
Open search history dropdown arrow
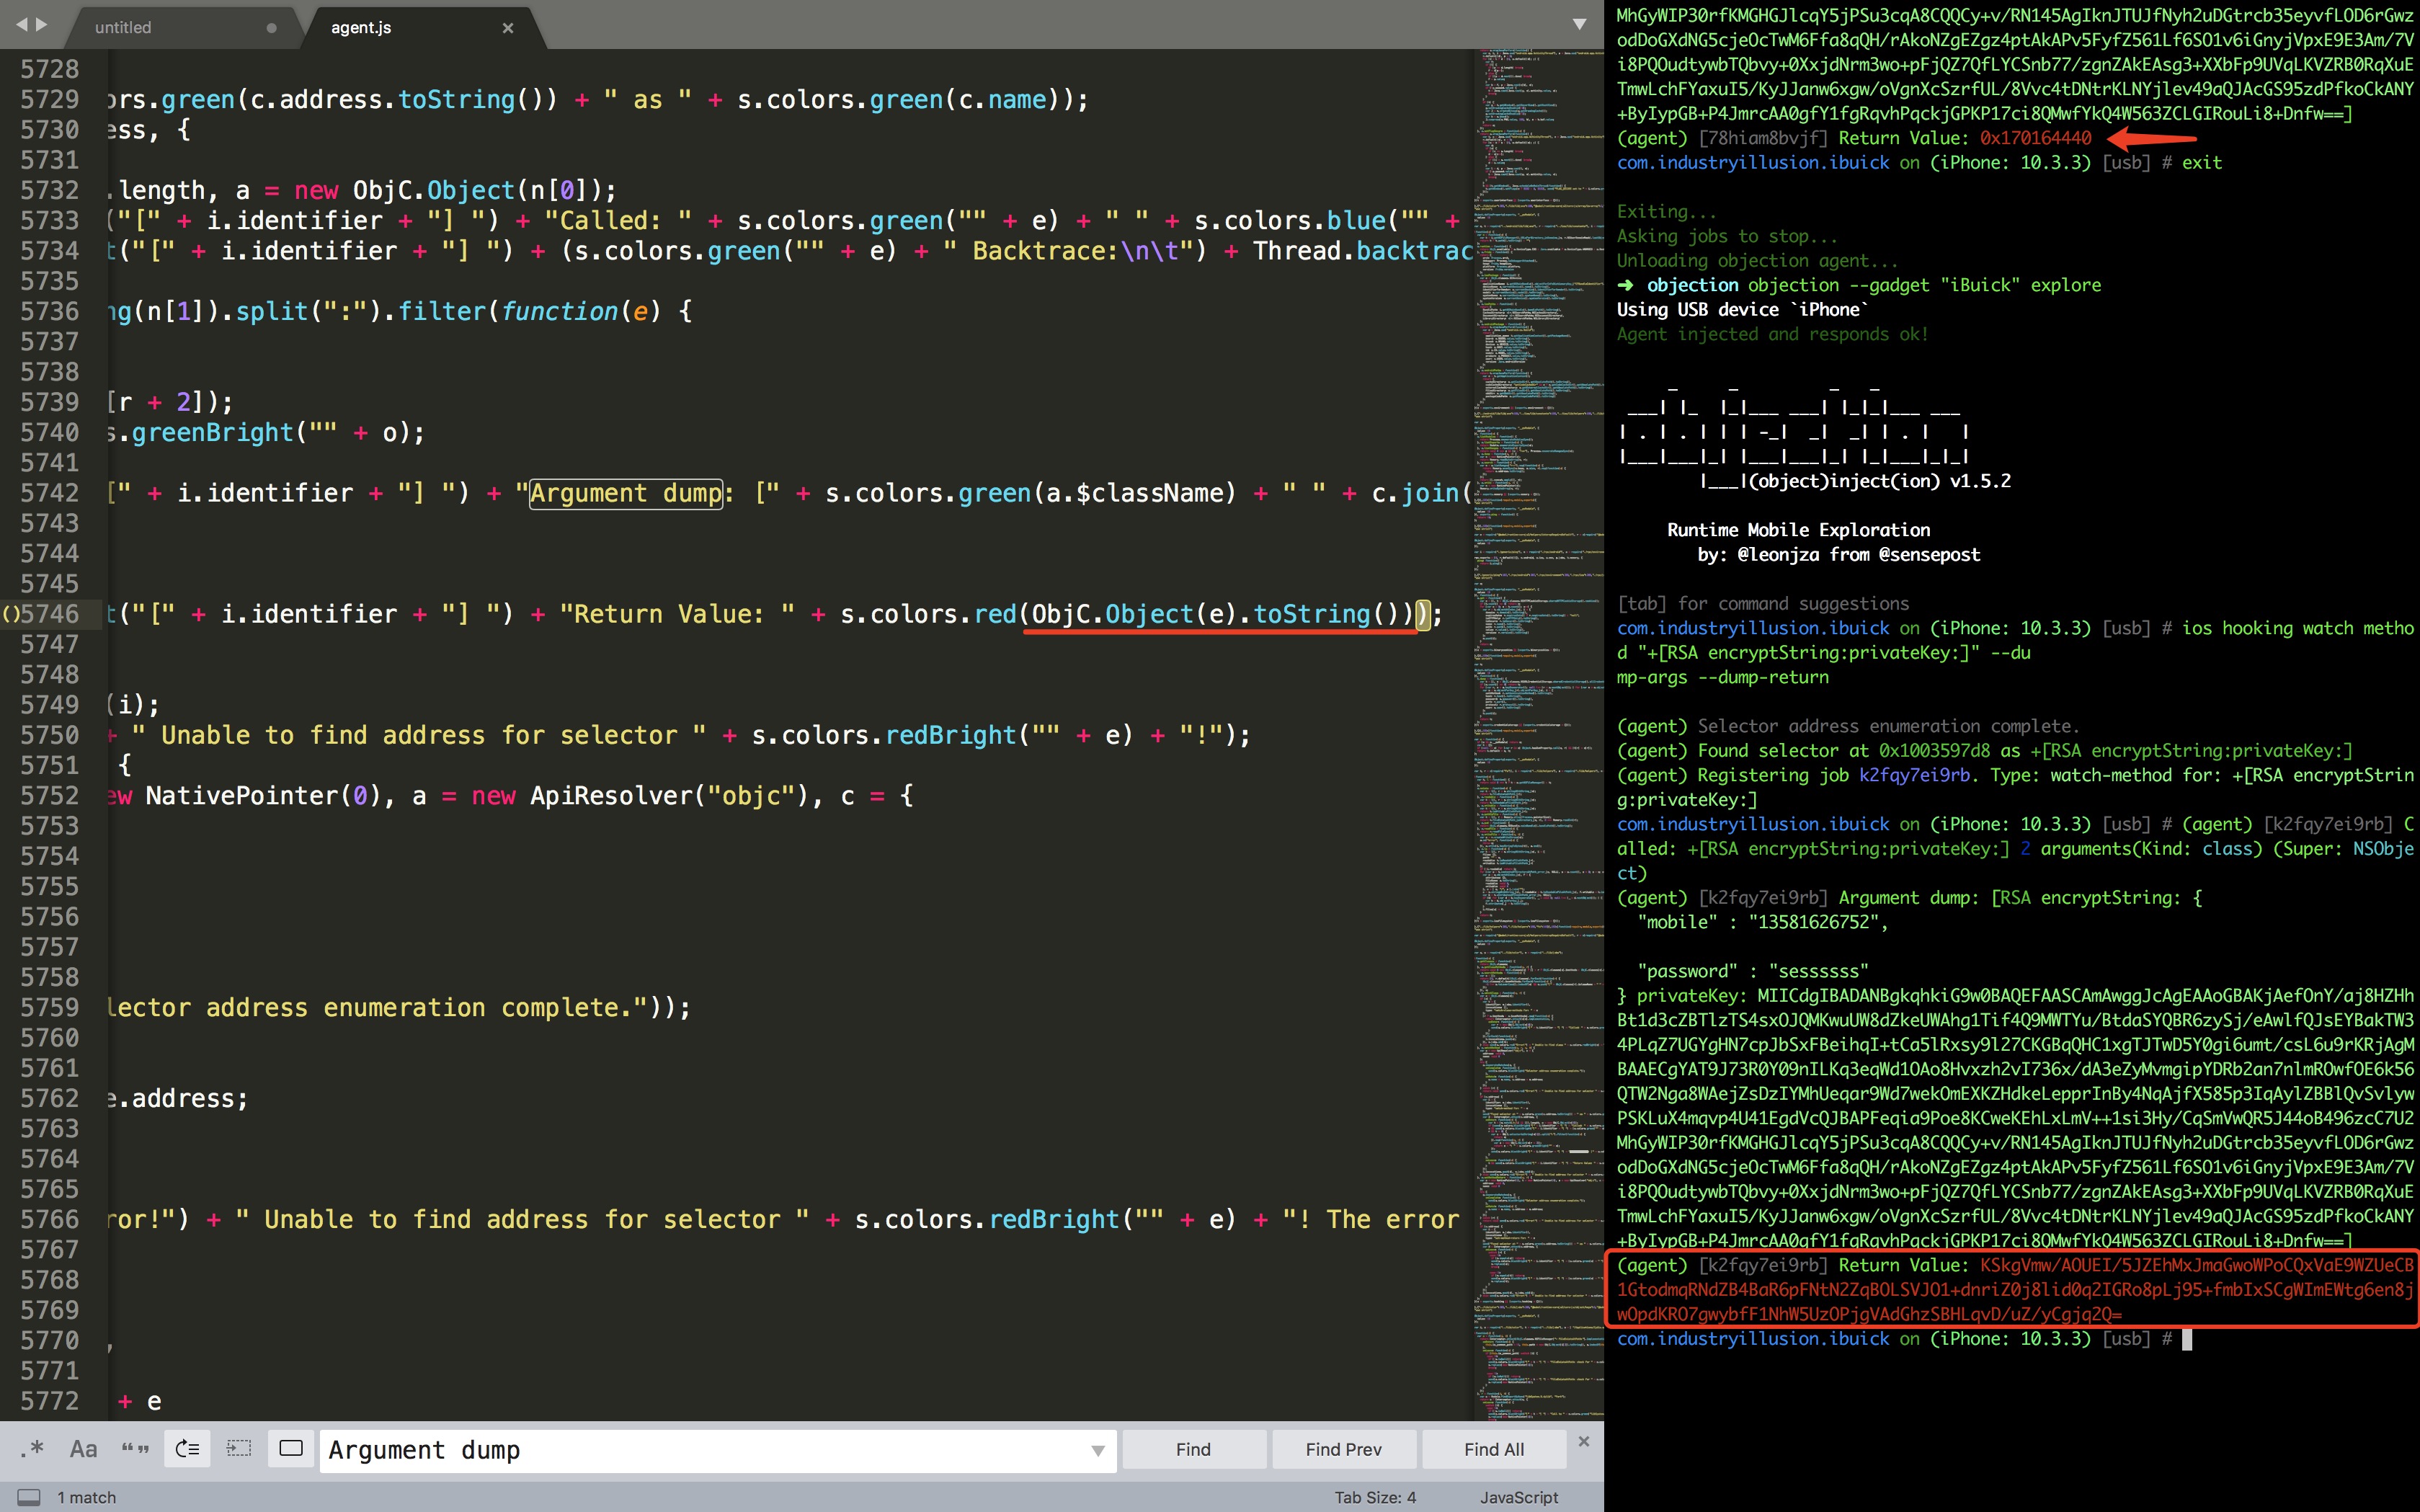click(1097, 1450)
